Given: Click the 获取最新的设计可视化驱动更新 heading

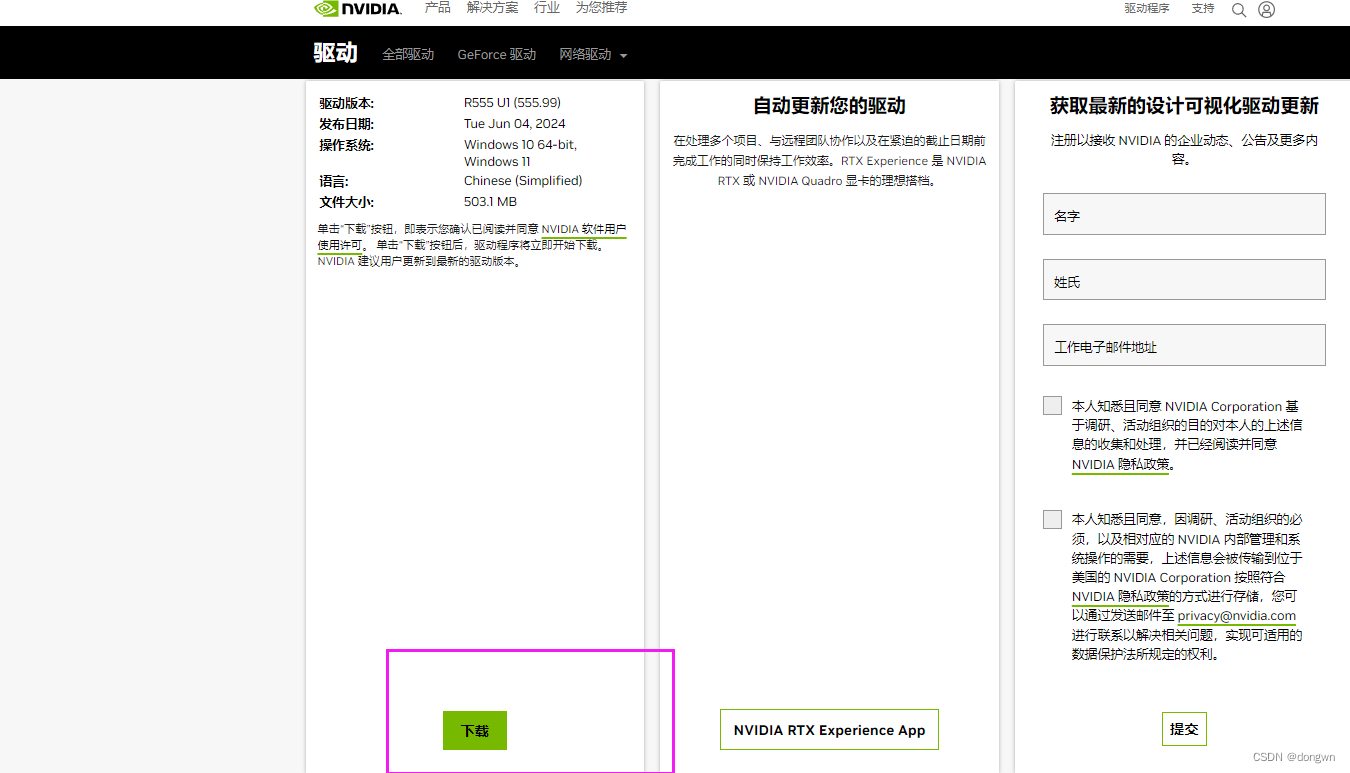Looking at the screenshot, I should [1184, 106].
